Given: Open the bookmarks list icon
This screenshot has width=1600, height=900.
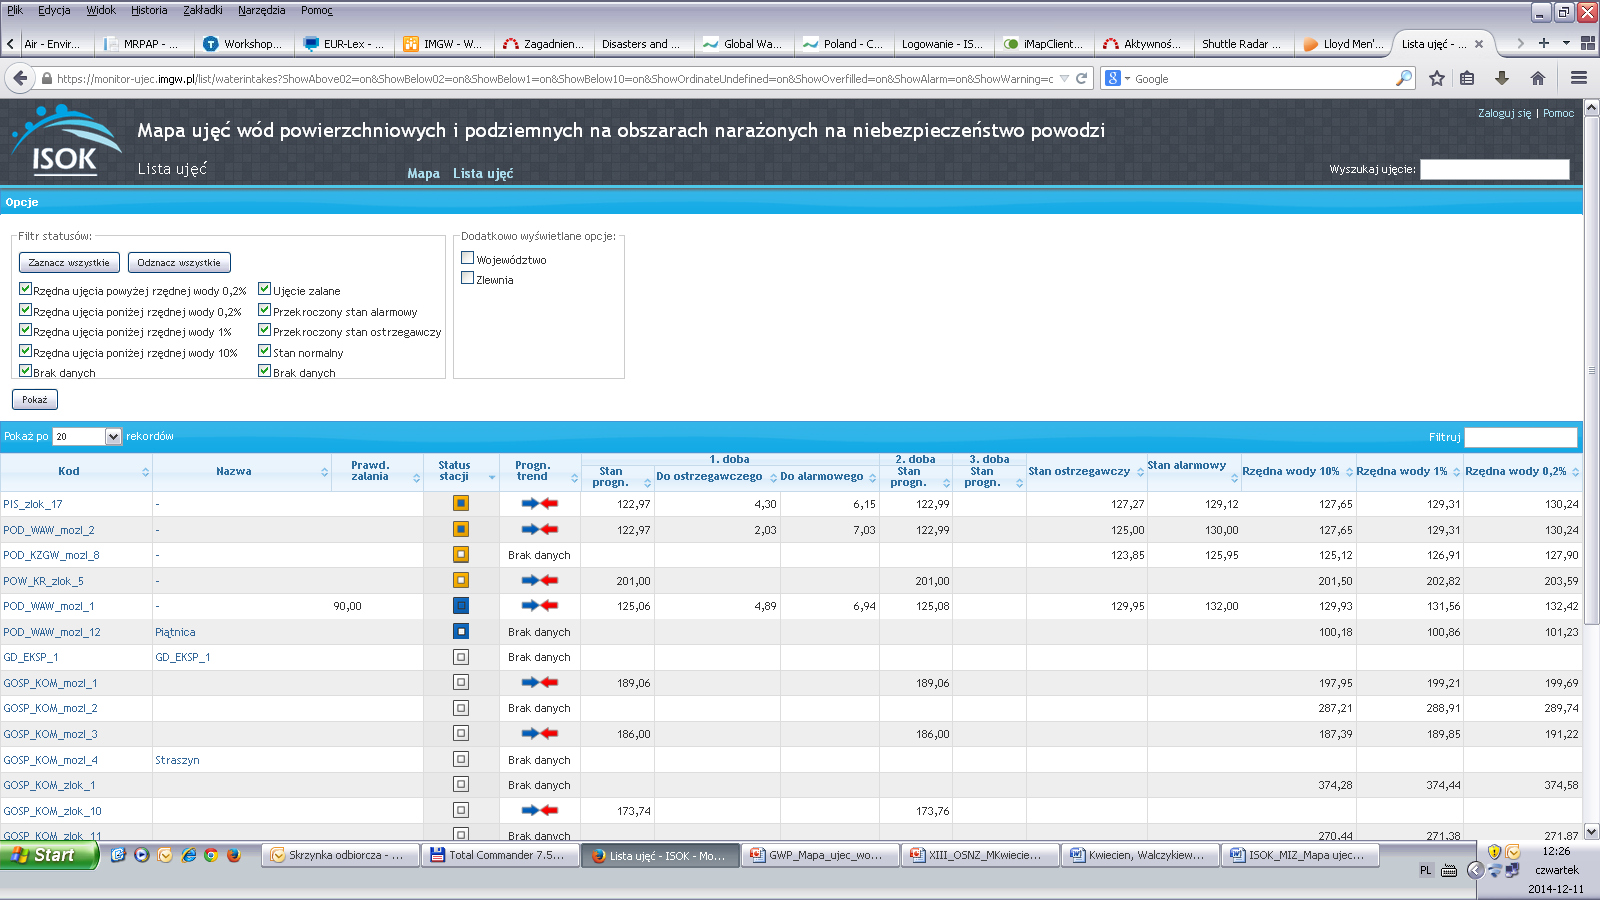Looking at the screenshot, I should click(1467, 78).
